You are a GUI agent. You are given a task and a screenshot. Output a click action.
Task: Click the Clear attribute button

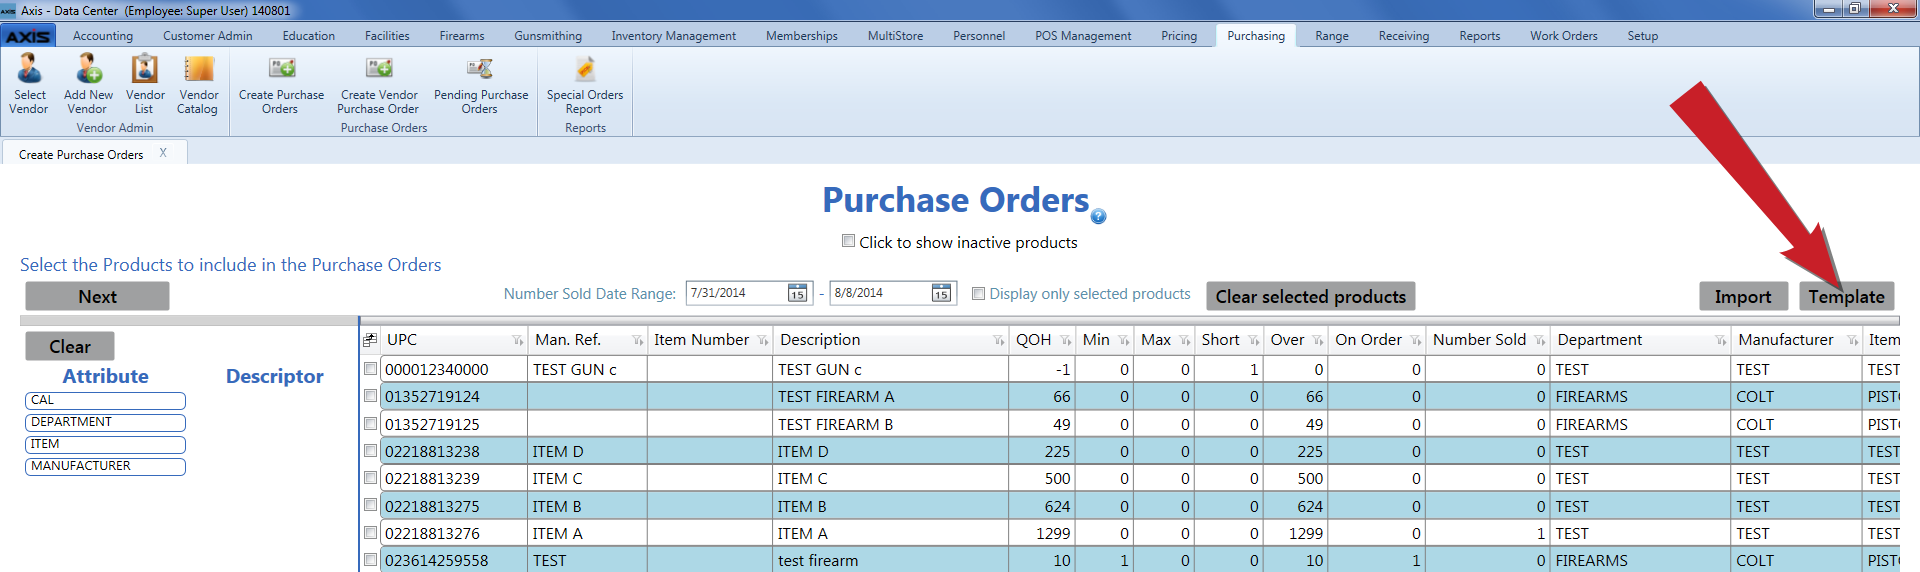70,346
